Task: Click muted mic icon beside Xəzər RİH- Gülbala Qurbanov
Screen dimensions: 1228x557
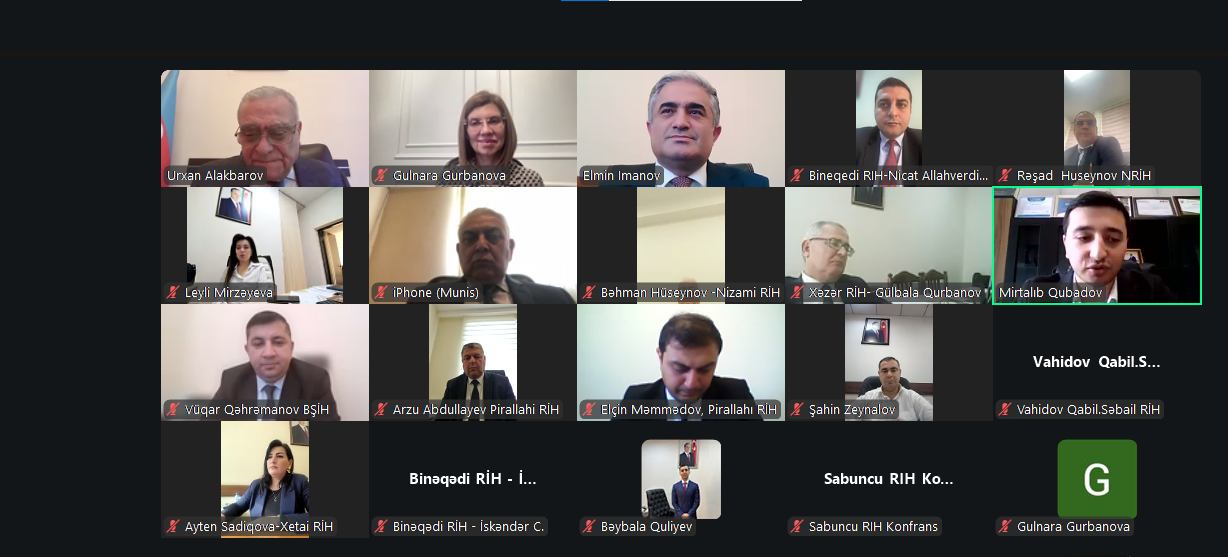Action: (798, 293)
